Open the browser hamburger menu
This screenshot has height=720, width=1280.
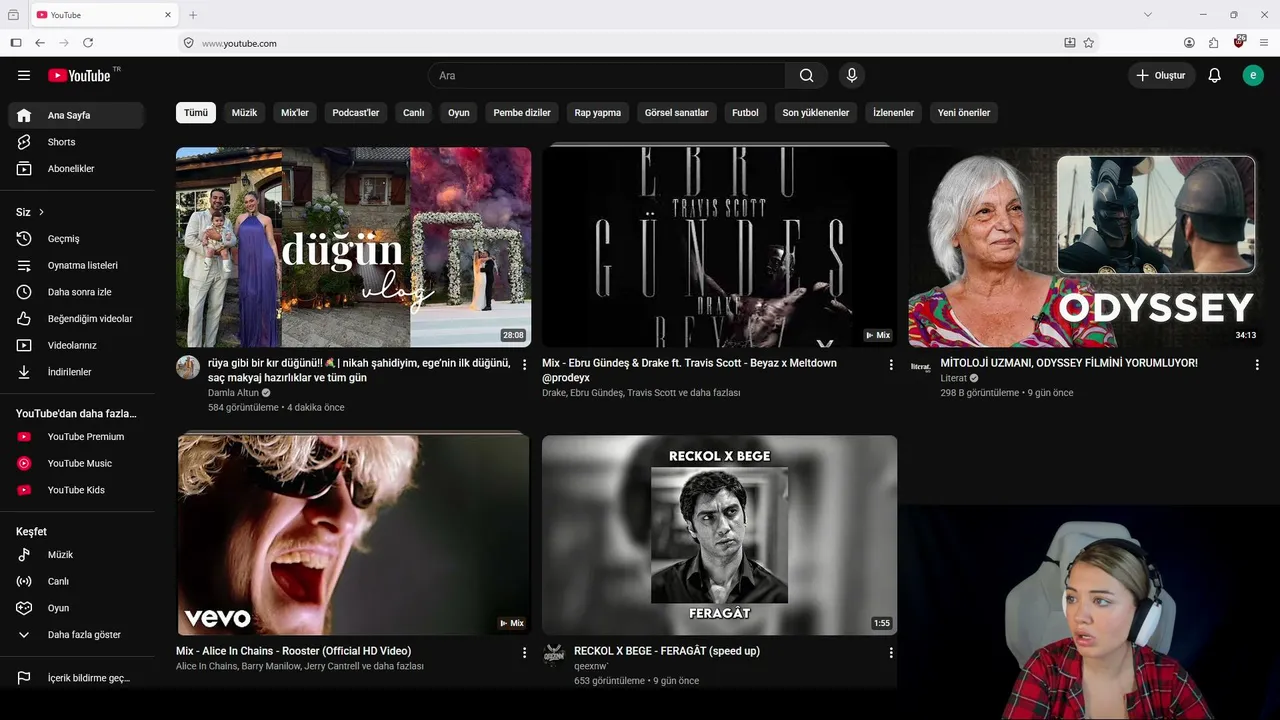(1264, 43)
